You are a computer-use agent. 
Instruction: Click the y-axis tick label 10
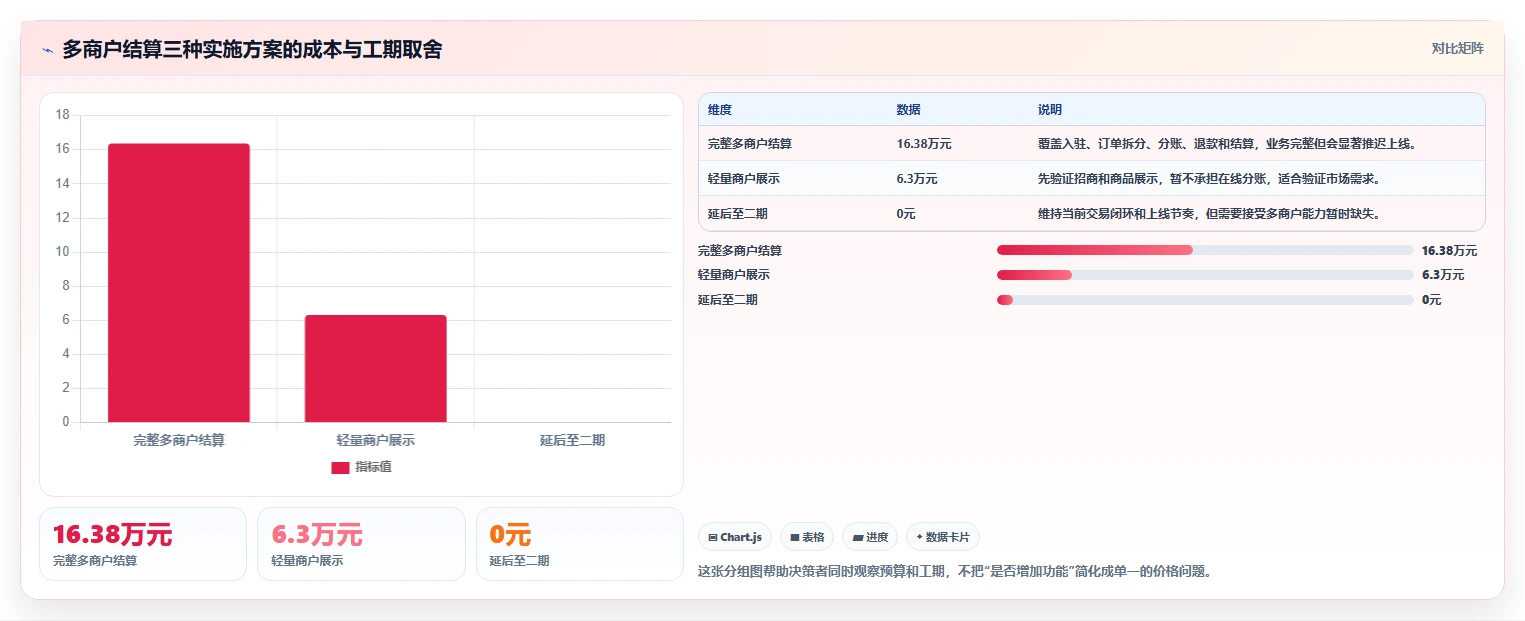tap(62, 251)
